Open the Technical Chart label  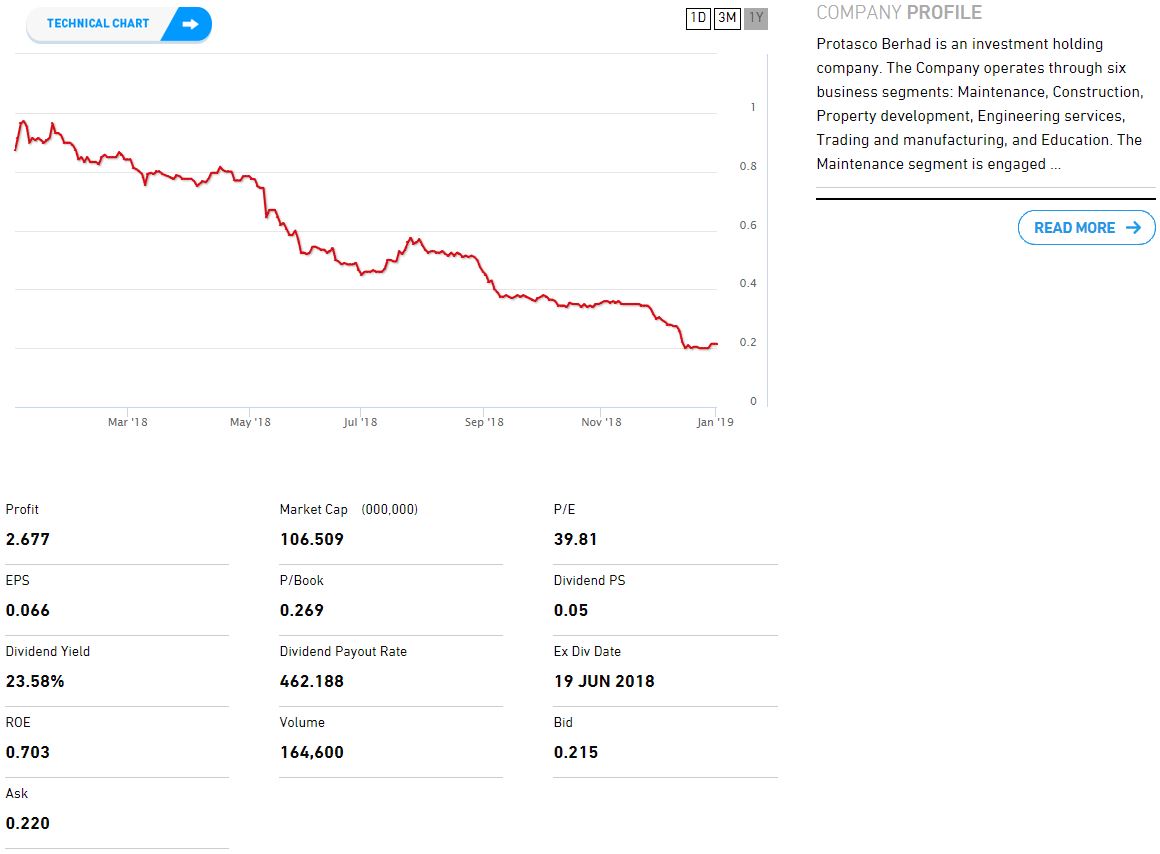coord(98,24)
